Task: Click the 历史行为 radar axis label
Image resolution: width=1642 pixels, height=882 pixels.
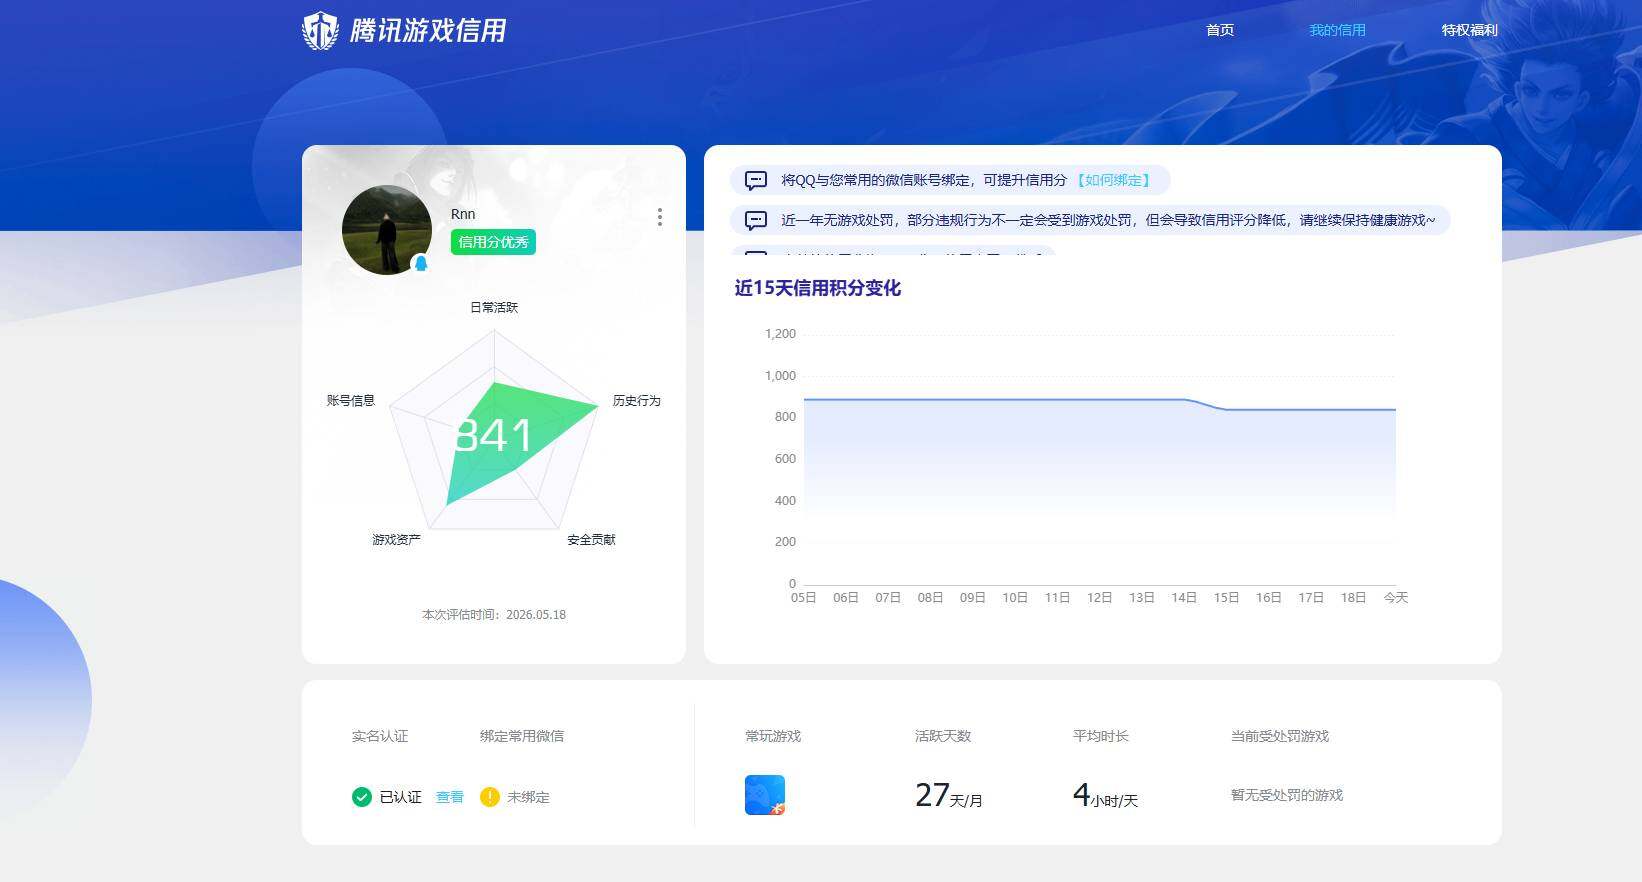Action: (636, 400)
